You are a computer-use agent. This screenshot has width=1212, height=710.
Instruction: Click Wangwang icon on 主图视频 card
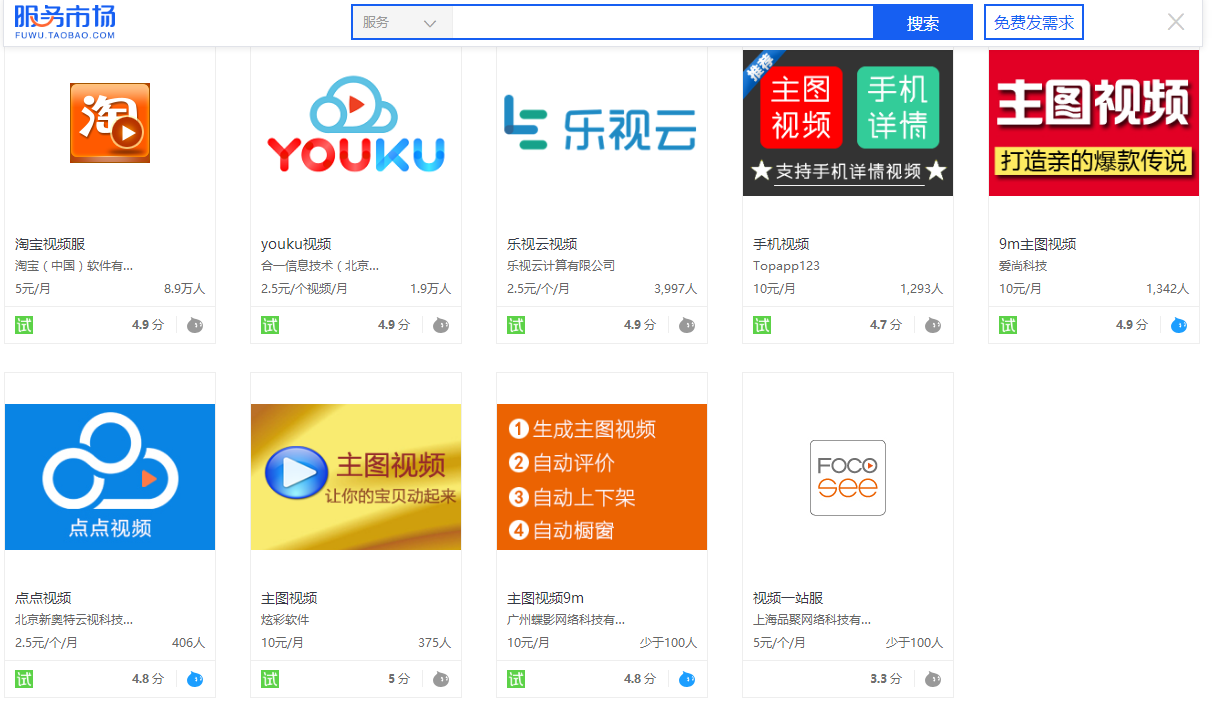441,679
